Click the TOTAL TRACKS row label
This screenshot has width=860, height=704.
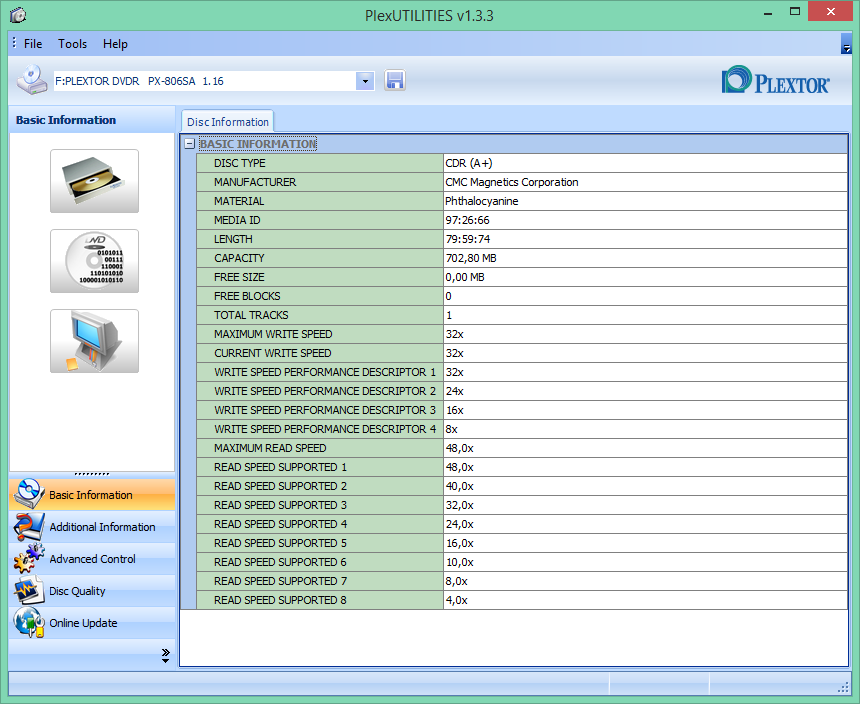pos(251,315)
